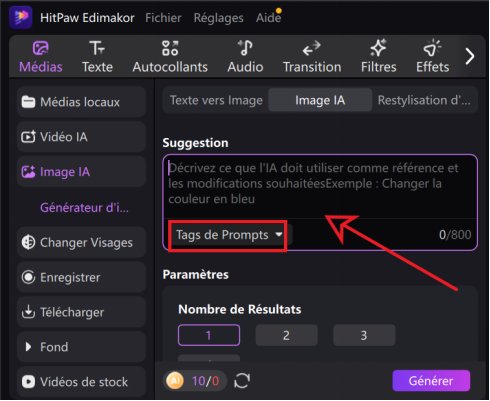Open the Fichier menu
Image resolution: width=490 pixels, height=401 pixels.
pyautogui.click(x=163, y=18)
